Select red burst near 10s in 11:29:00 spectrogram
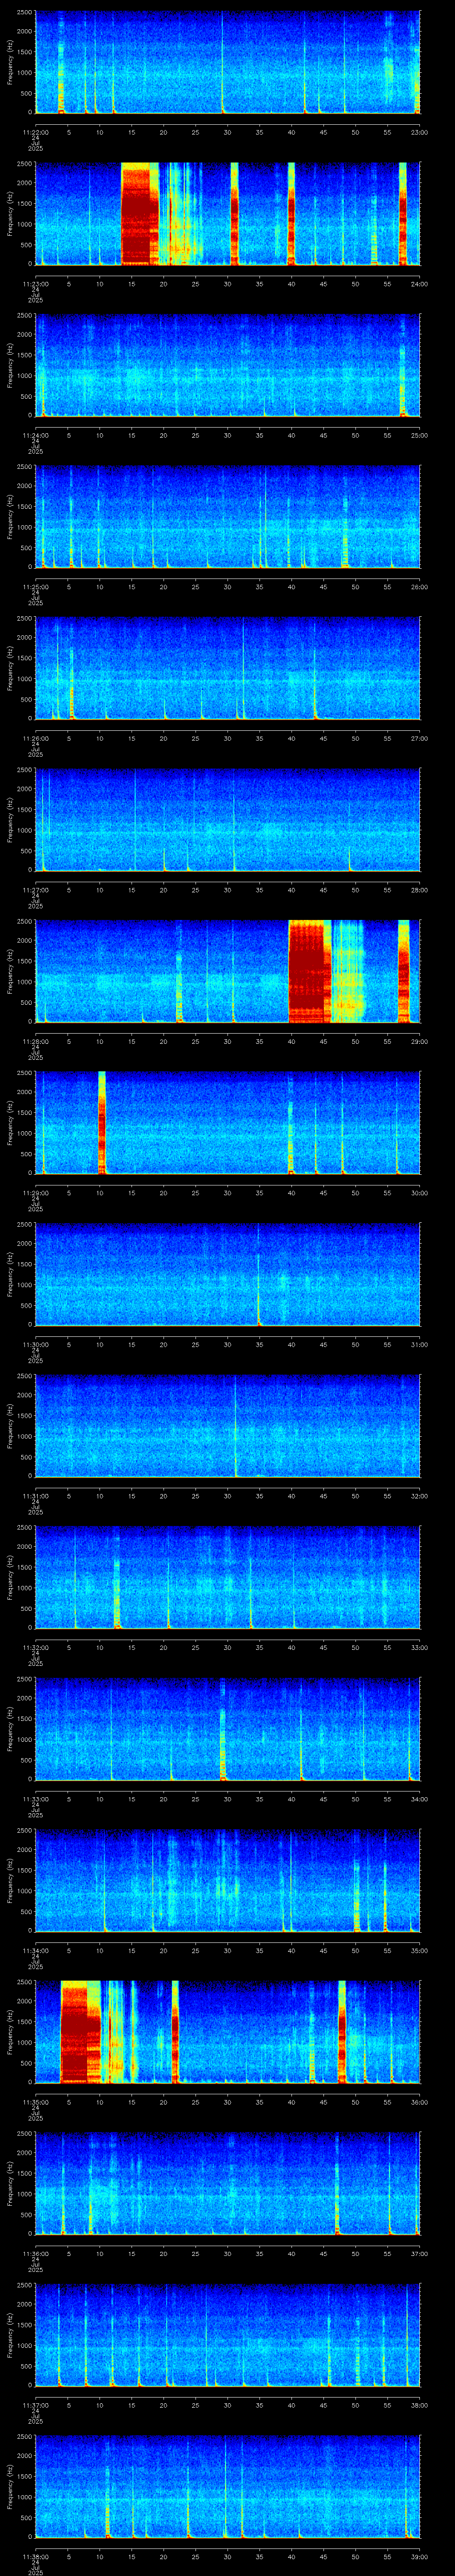The height and width of the screenshot is (2576, 455). point(102,1122)
